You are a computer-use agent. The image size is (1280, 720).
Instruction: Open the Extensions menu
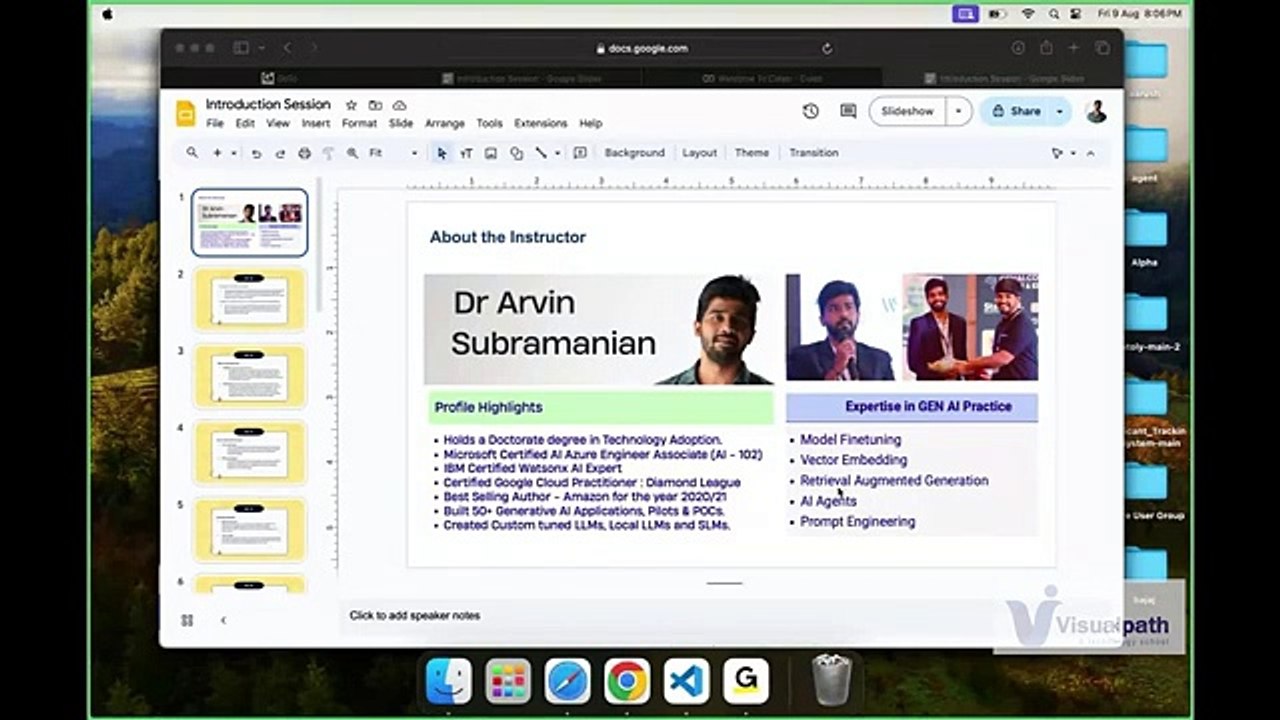click(x=541, y=123)
